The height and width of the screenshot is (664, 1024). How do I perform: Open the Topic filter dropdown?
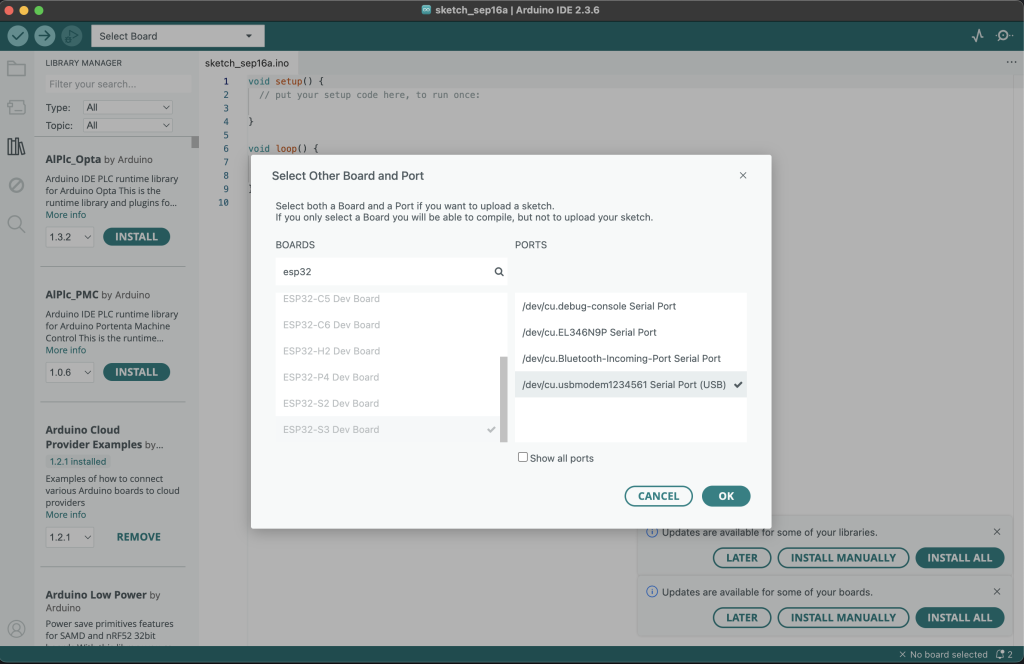[127, 125]
